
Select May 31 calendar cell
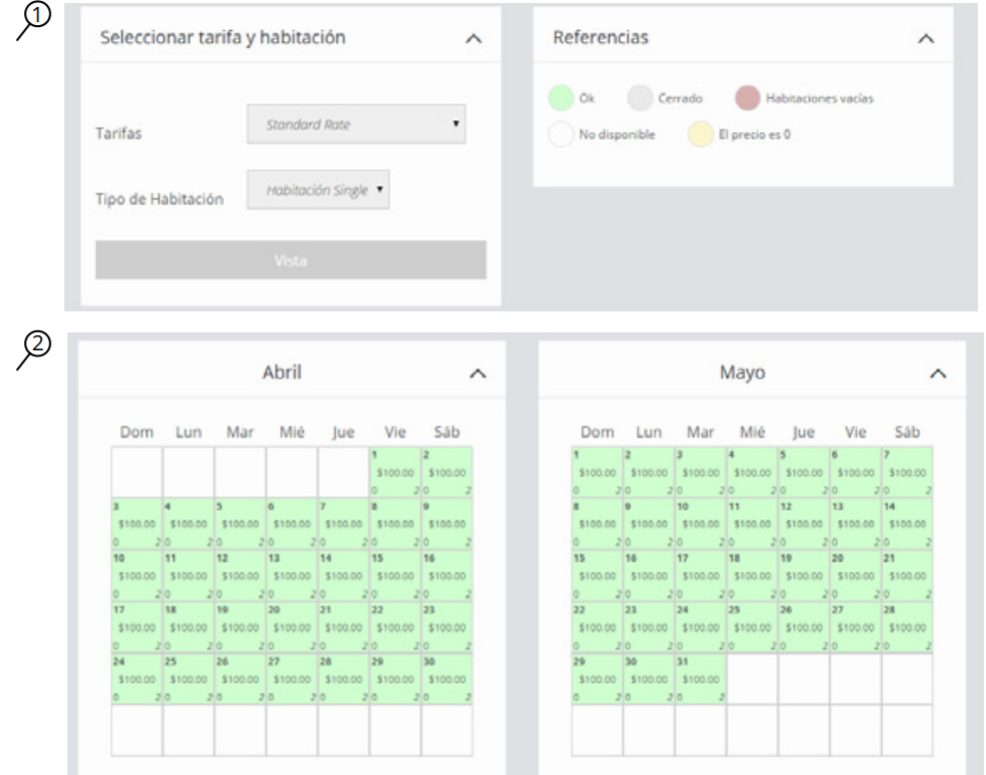(700, 680)
